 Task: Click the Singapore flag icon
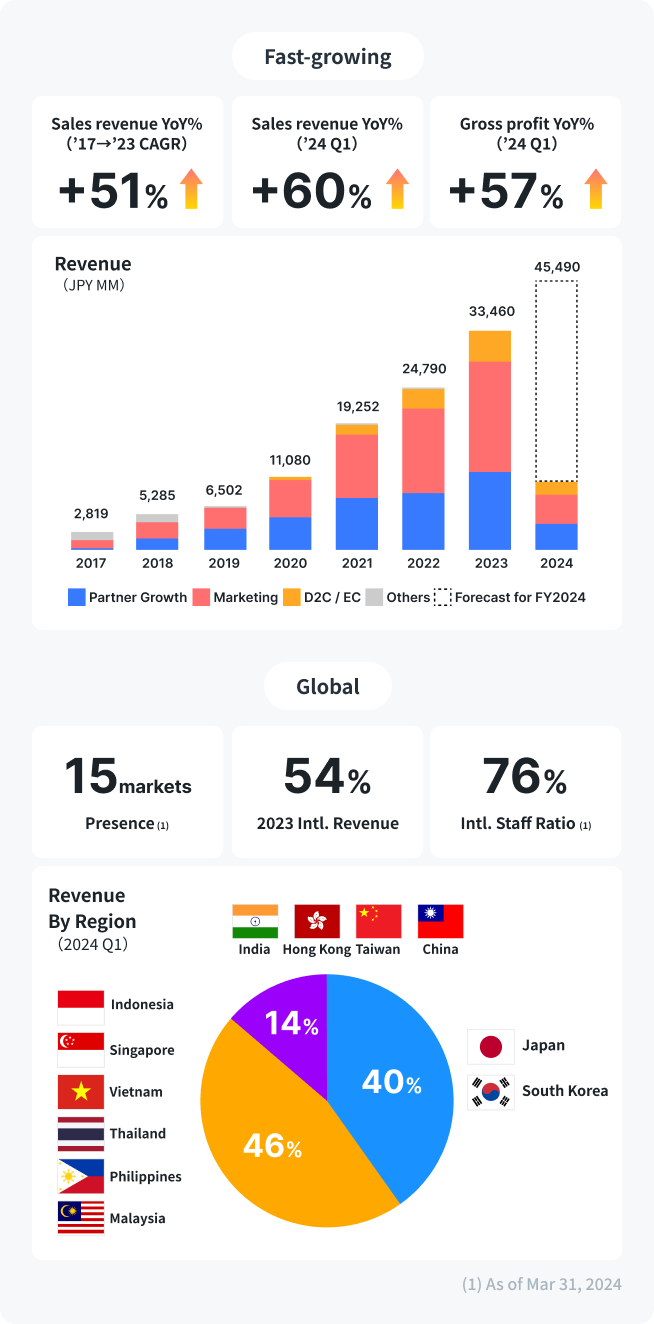81,1050
